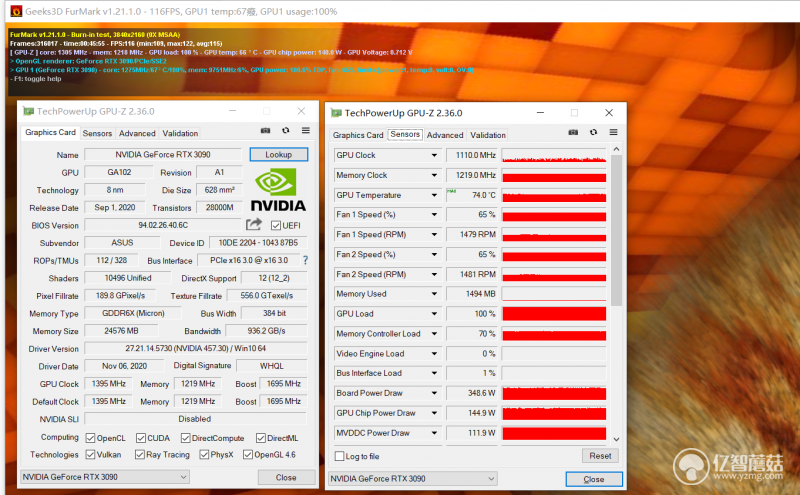Click Close button in left GPU-Z window

point(286,477)
